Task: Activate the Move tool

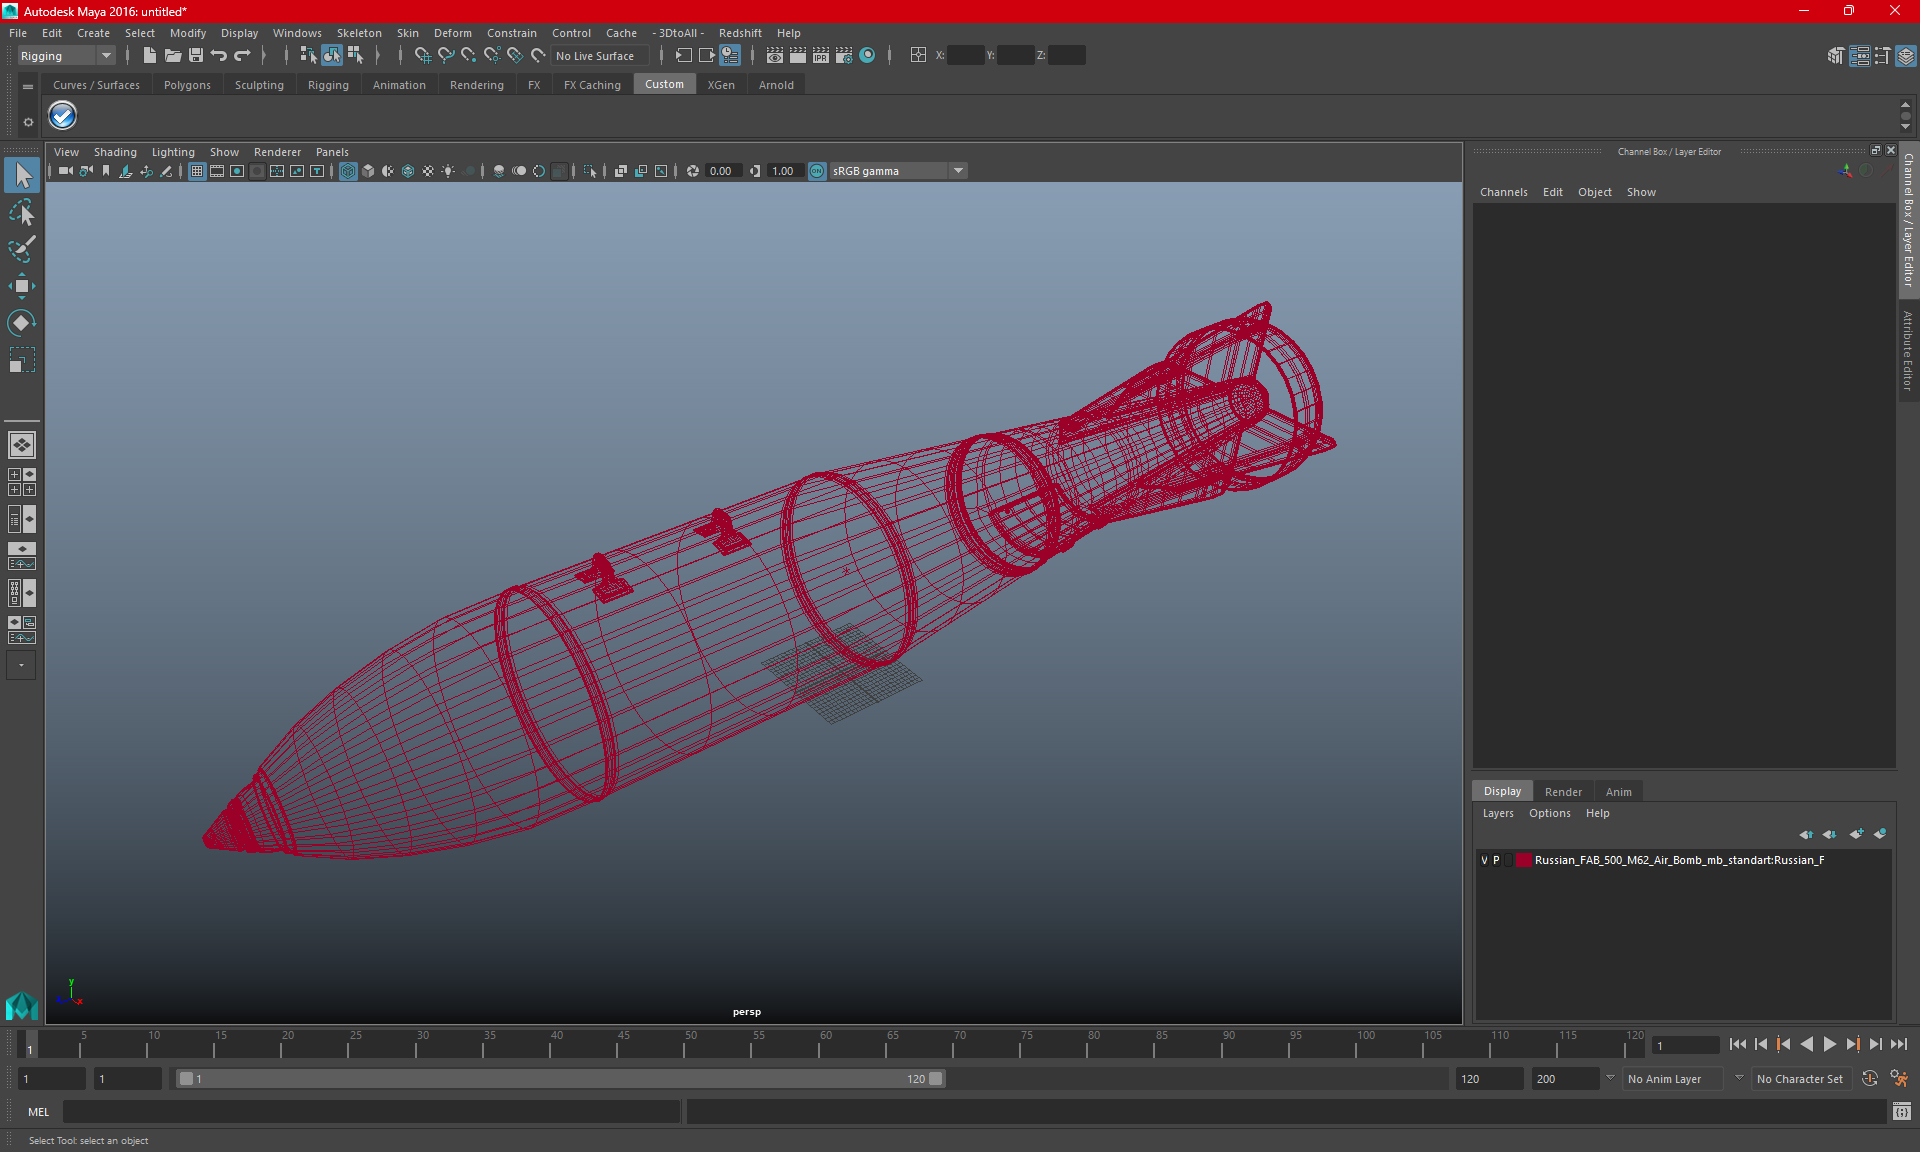Action: (22, 286)
